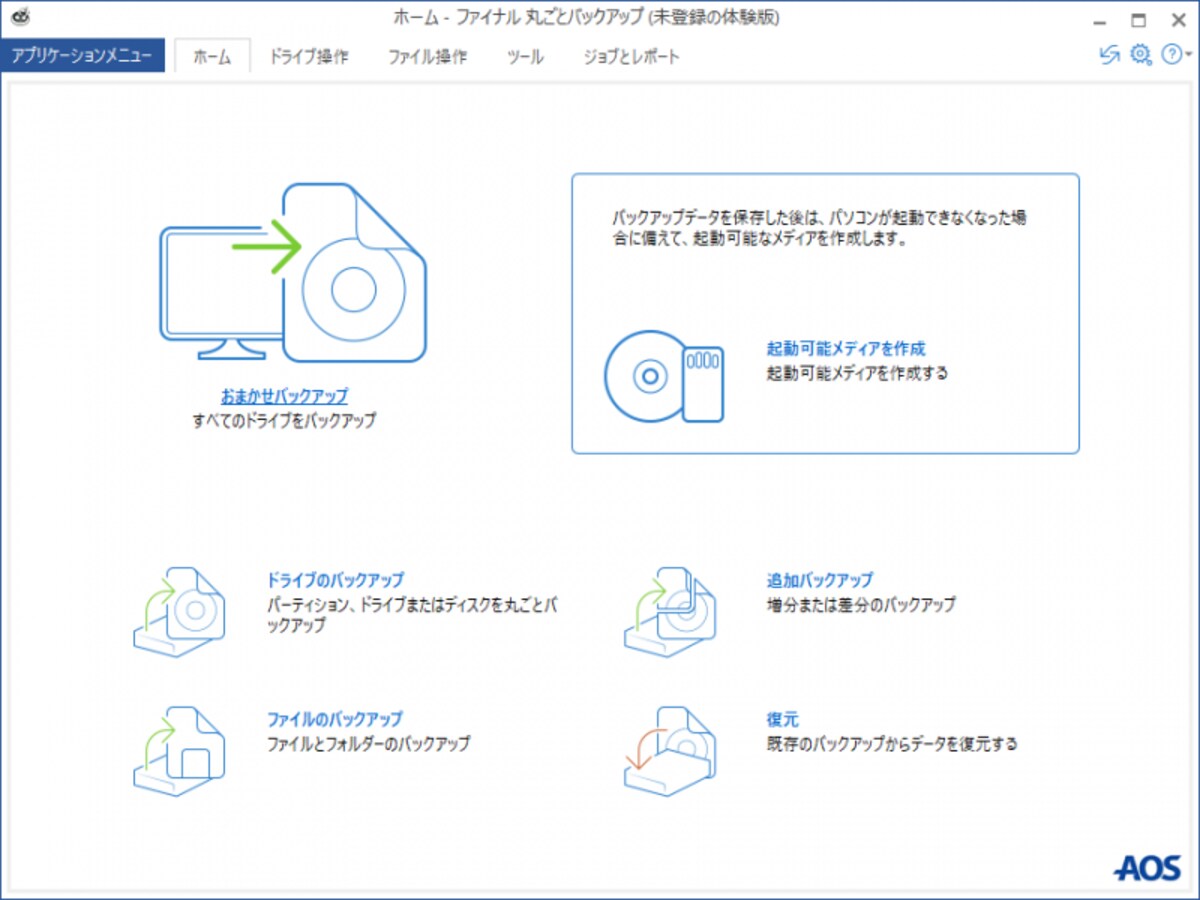Screen dimensions: 1200x900
Task: Click the refresh arrows icon in top right
Action: (1109, 56)
